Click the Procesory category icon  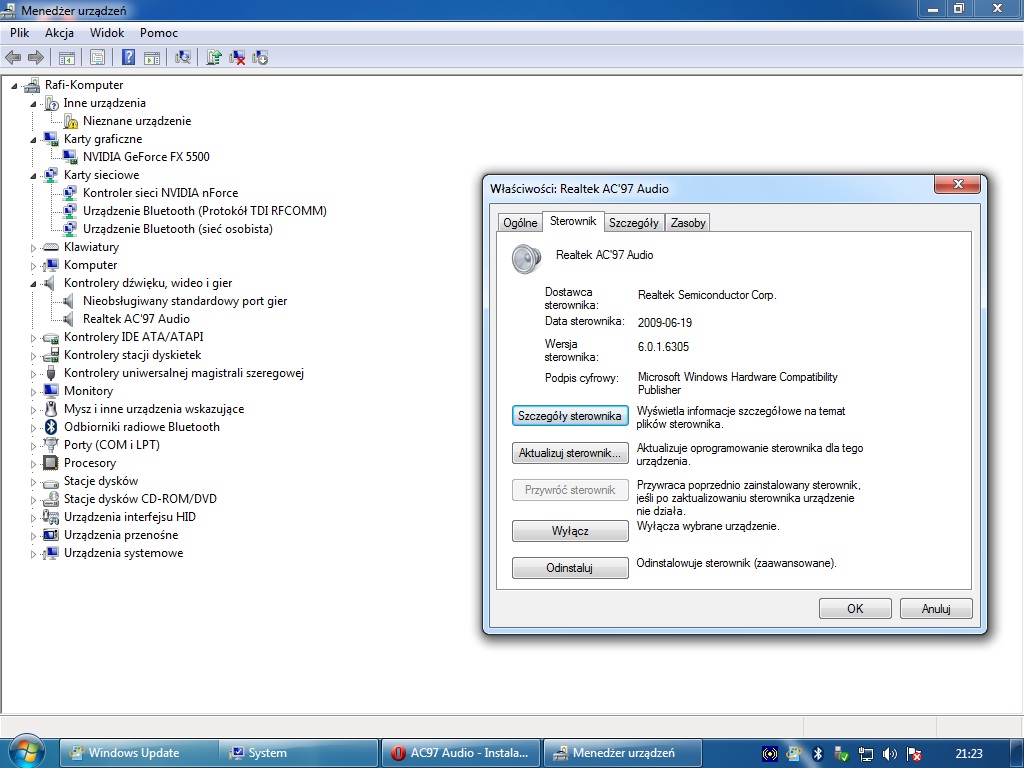click(50, 463)
